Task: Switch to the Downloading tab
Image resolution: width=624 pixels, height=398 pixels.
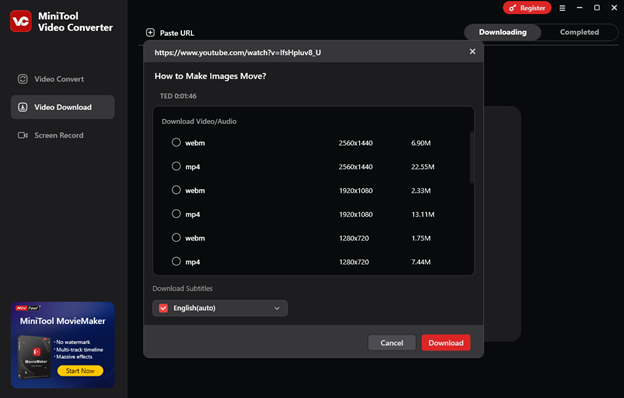Action: click(503, 32)
